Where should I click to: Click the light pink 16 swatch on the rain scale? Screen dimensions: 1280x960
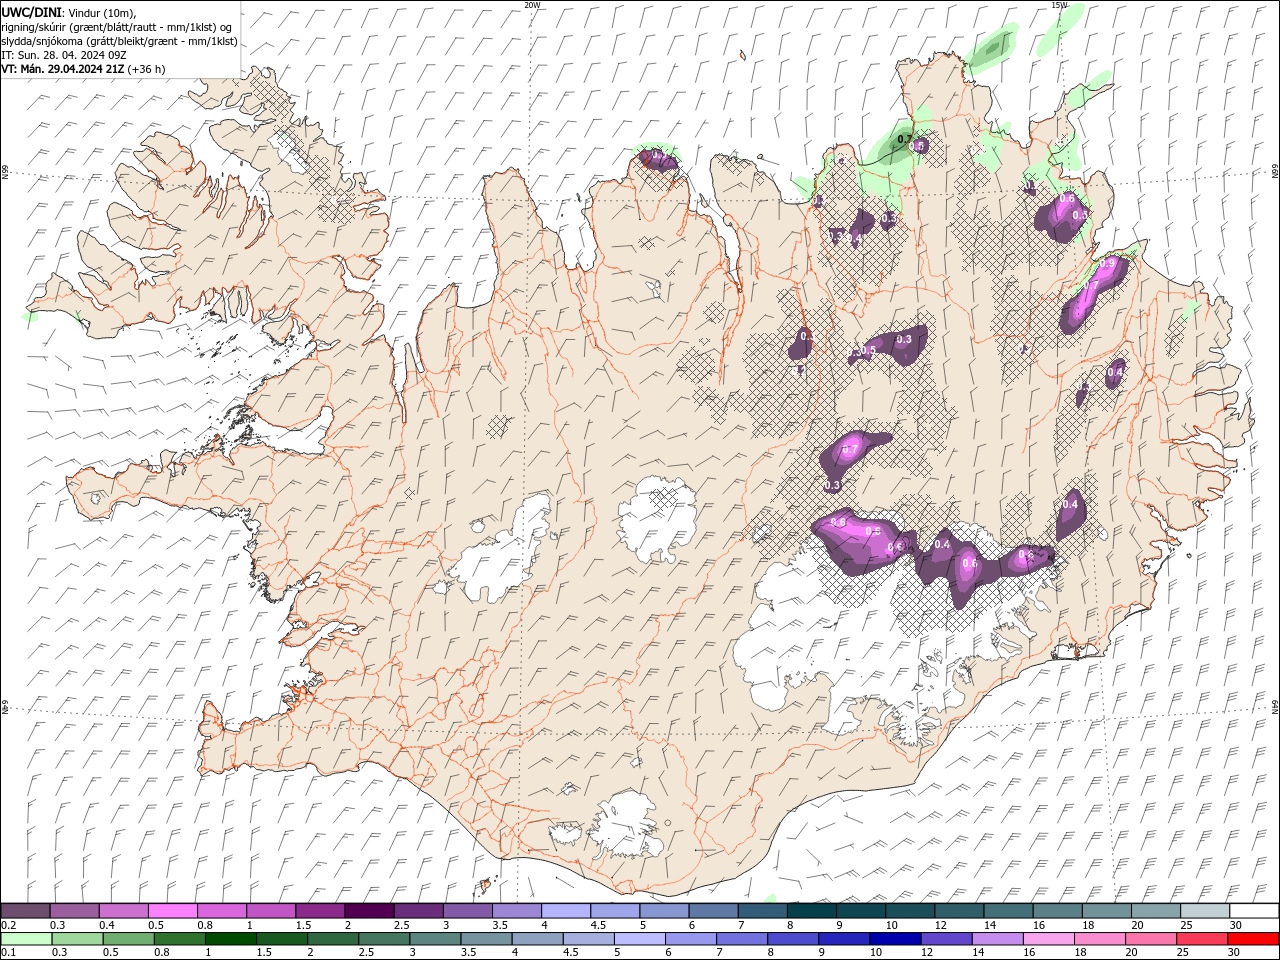pos(1048,939)
